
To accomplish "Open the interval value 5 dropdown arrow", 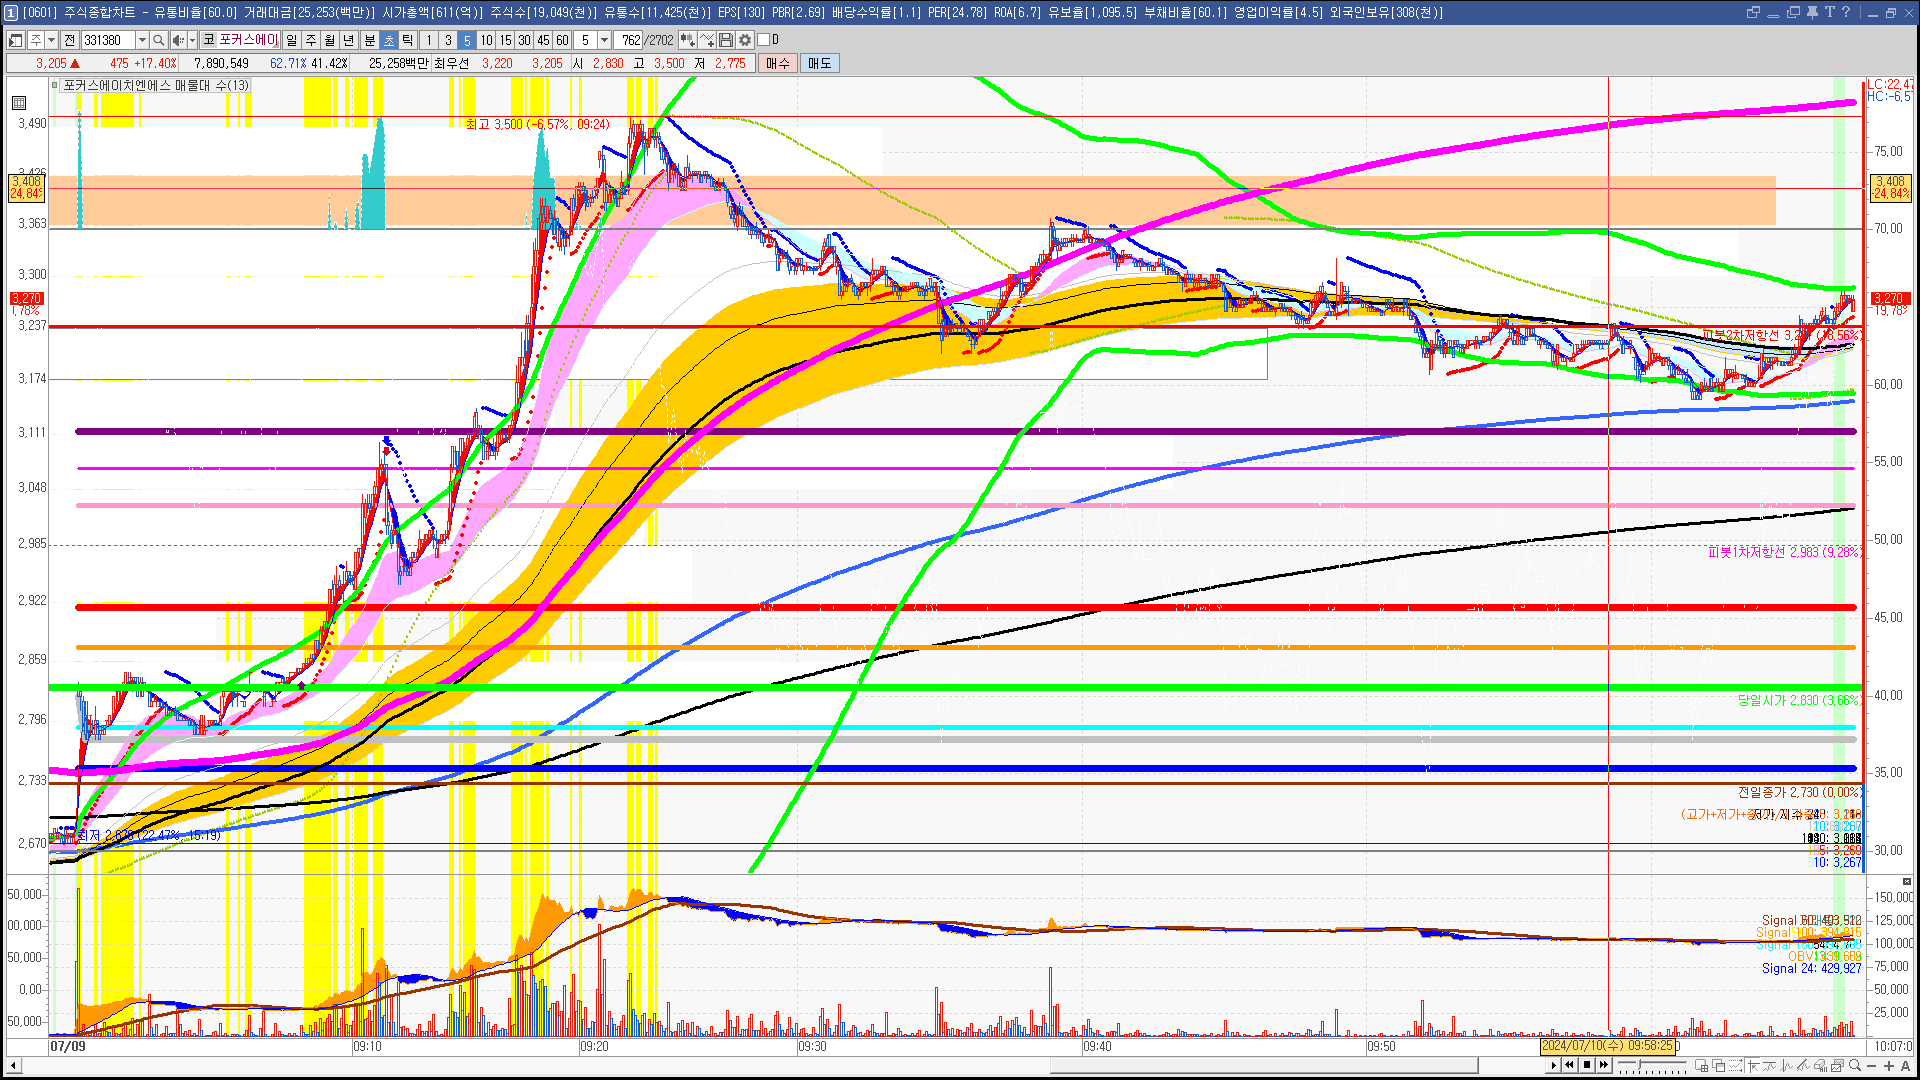I will [x=604, y=40].
